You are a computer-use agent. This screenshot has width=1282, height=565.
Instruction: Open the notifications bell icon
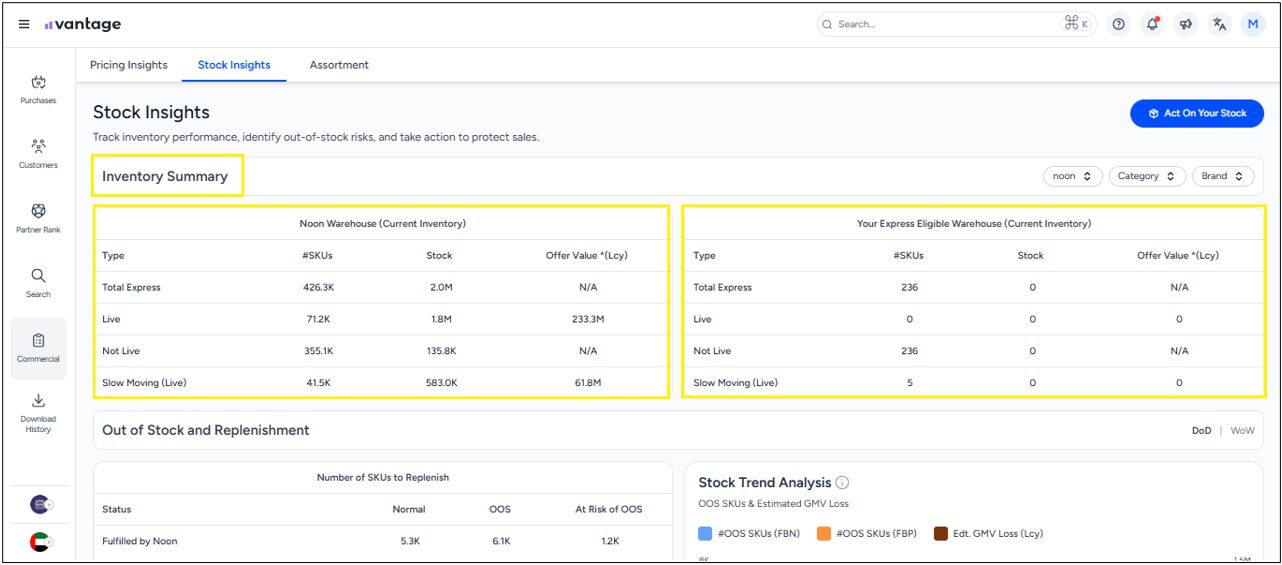pyautogui.click(x=1152, y=25)
